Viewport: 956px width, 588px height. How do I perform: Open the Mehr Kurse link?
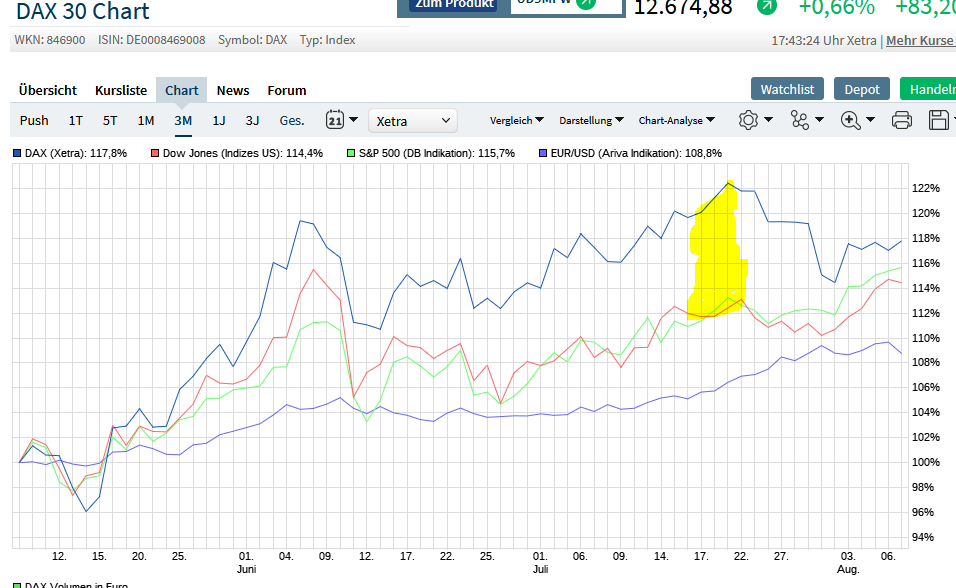pos(919,40)
